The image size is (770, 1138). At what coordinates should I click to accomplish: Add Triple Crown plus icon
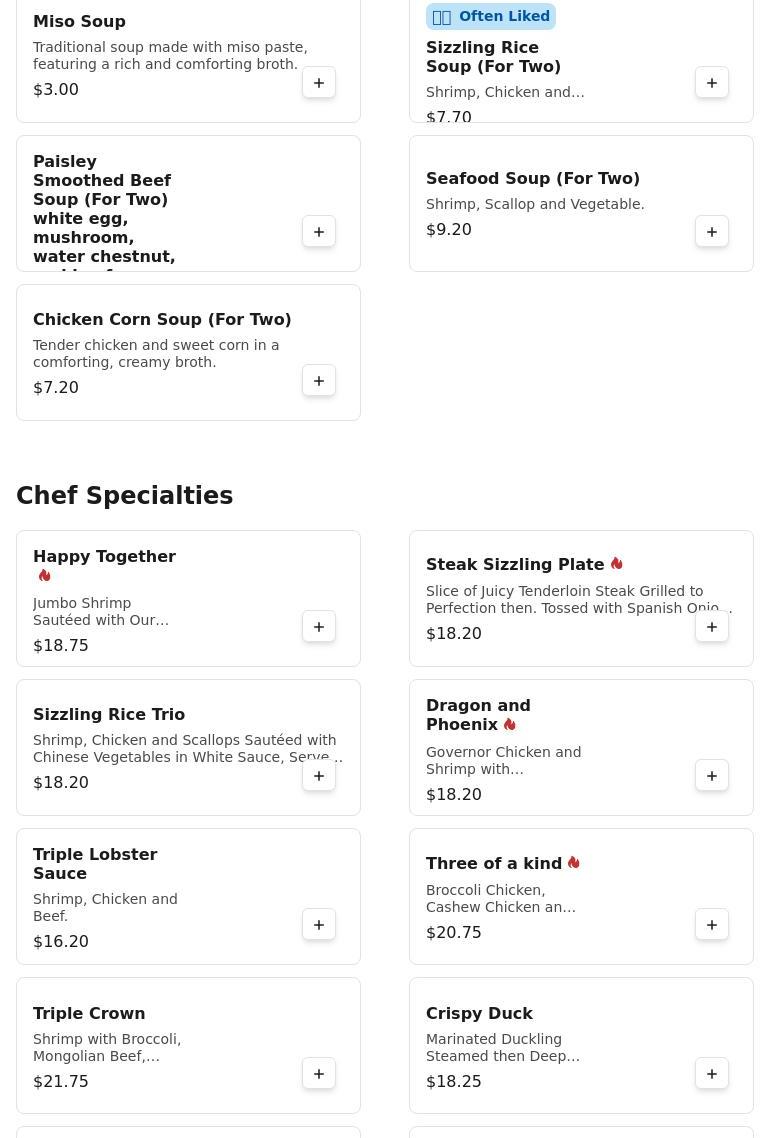319,1073
